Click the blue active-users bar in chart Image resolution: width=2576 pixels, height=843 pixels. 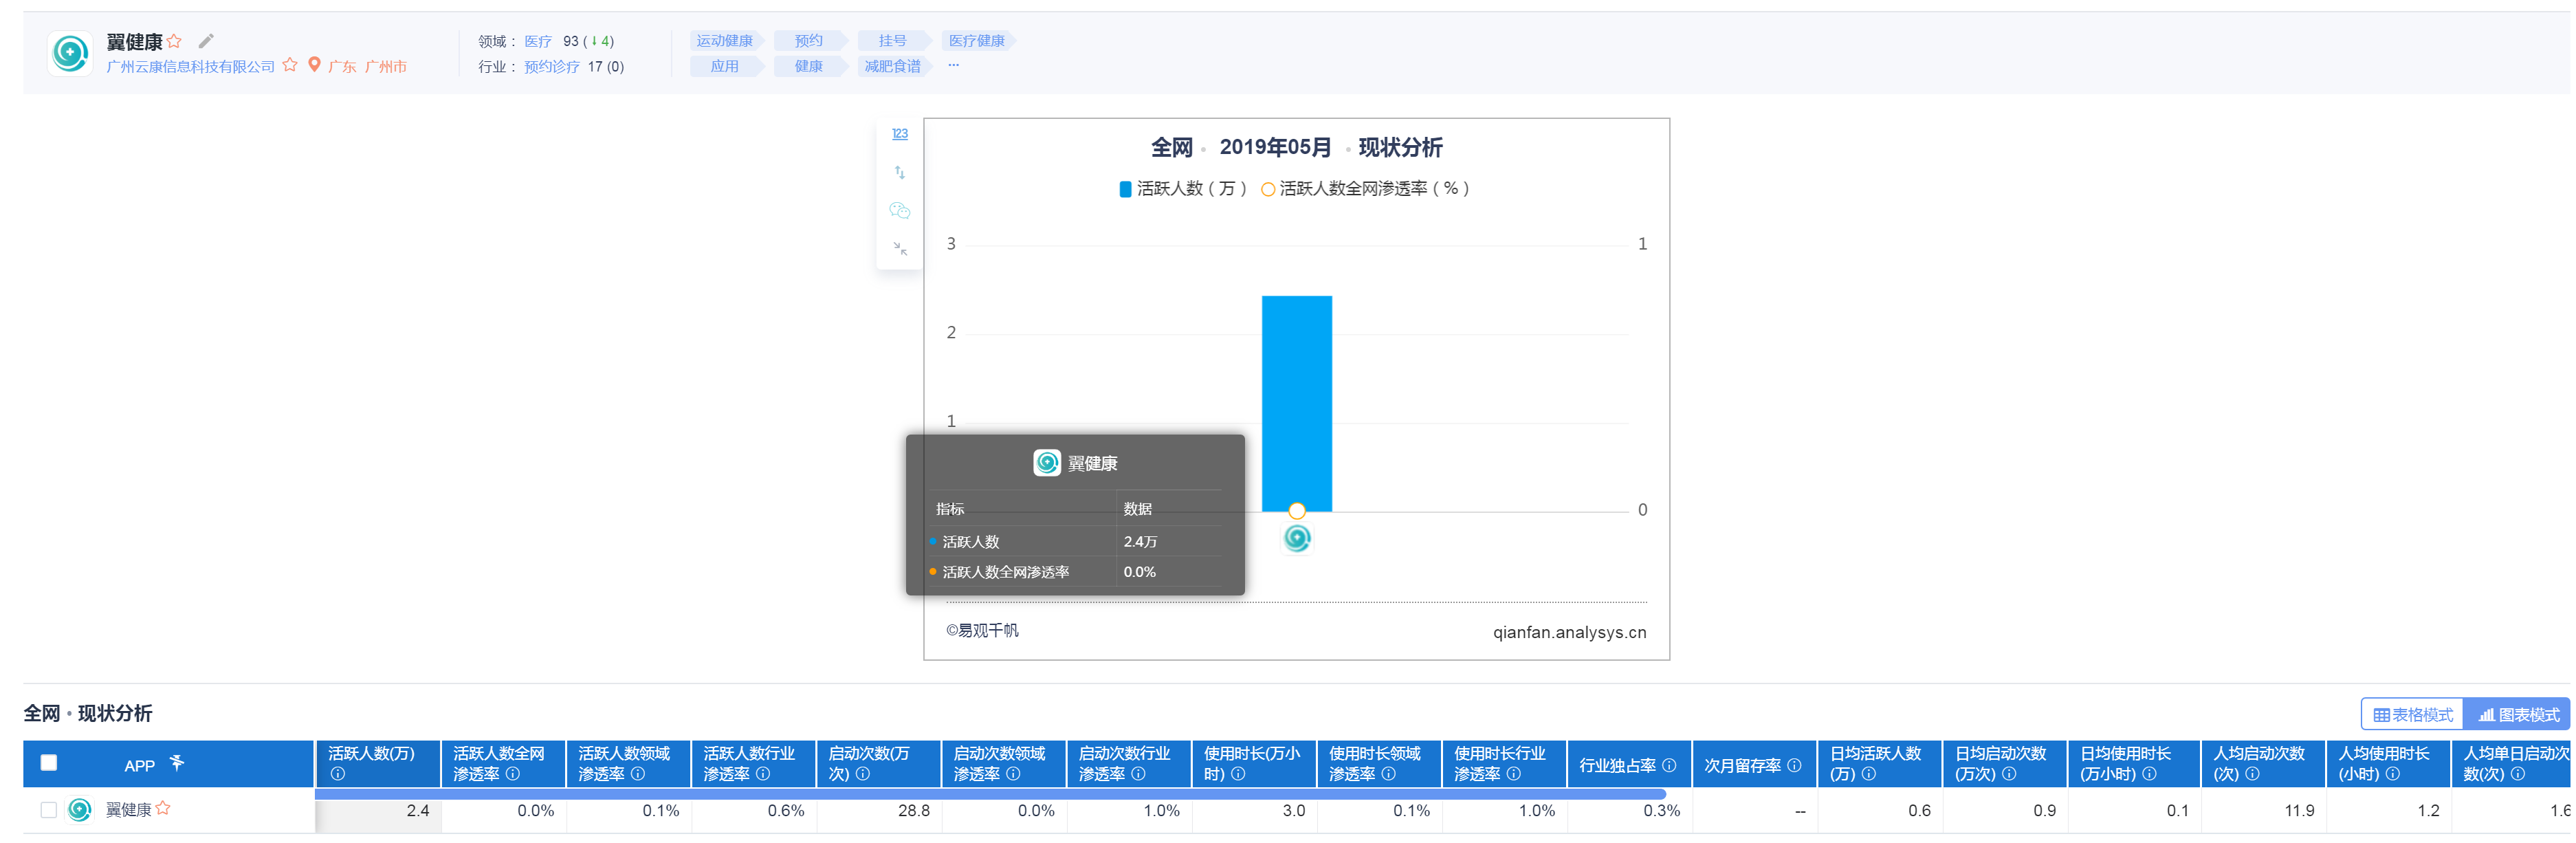point(1297,403)
